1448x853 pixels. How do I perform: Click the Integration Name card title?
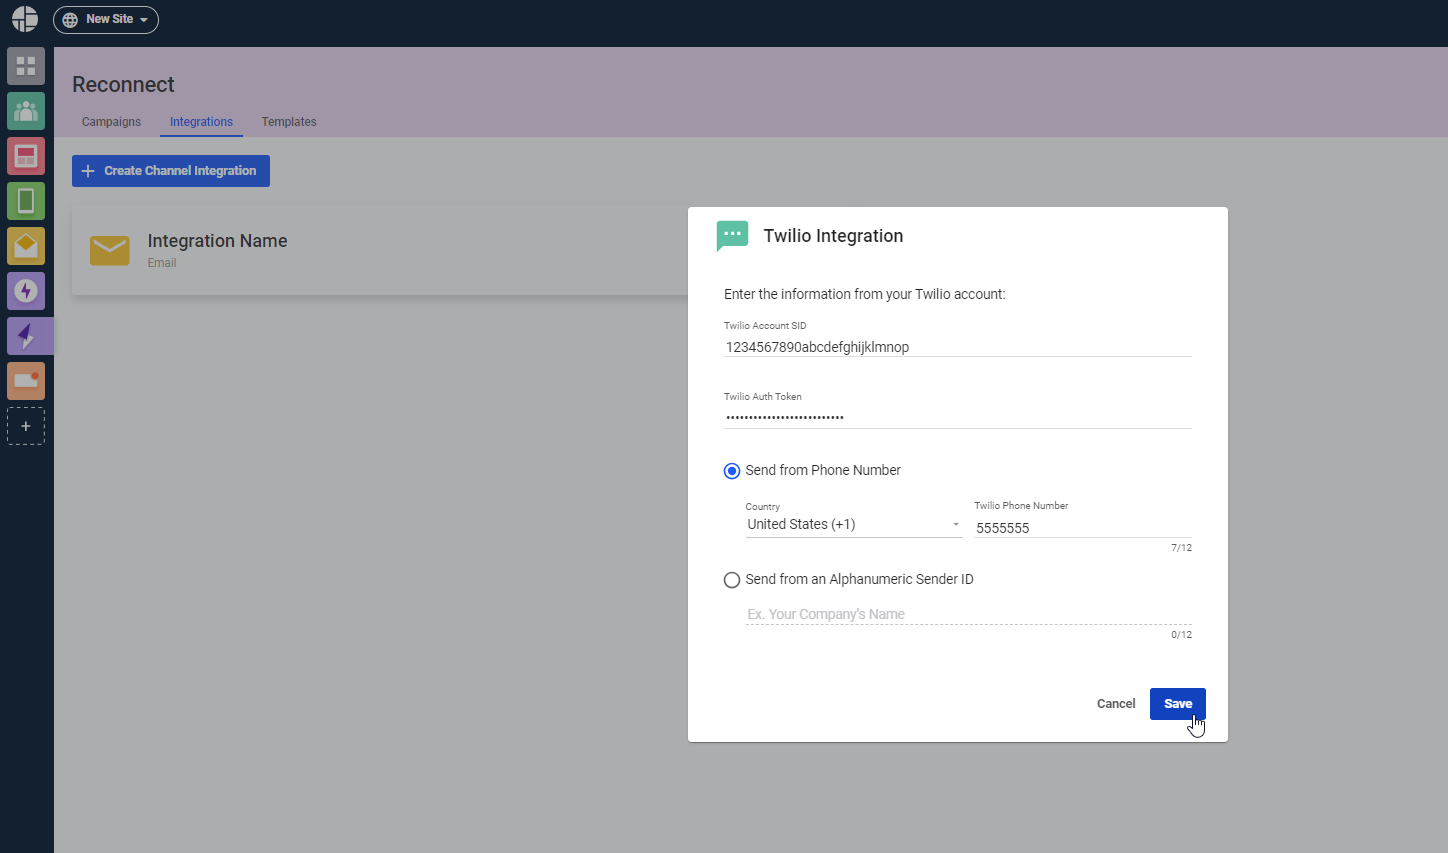click(x=217, y=241)
